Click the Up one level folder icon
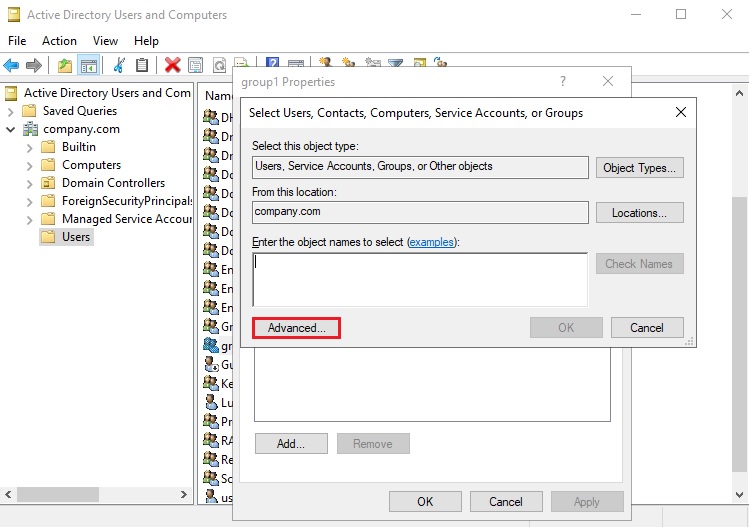 pyautogui.click(x=65, y=65)
